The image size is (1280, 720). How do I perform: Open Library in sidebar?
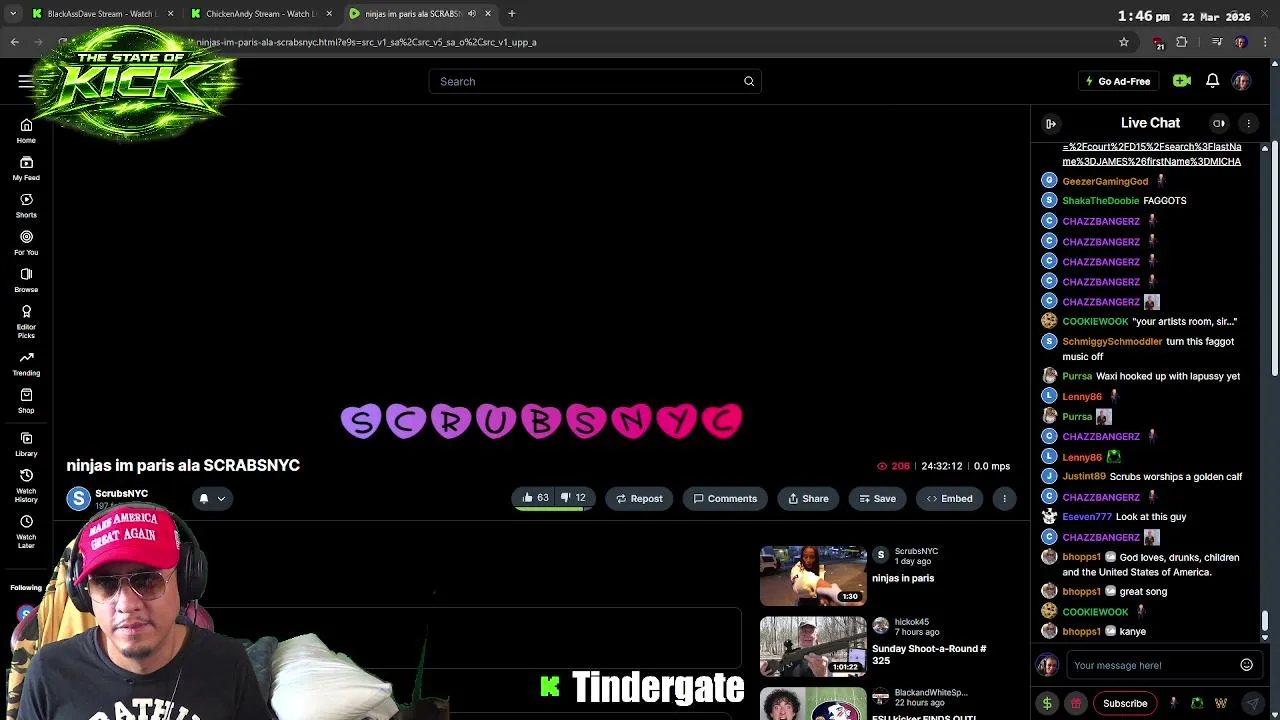26,444
